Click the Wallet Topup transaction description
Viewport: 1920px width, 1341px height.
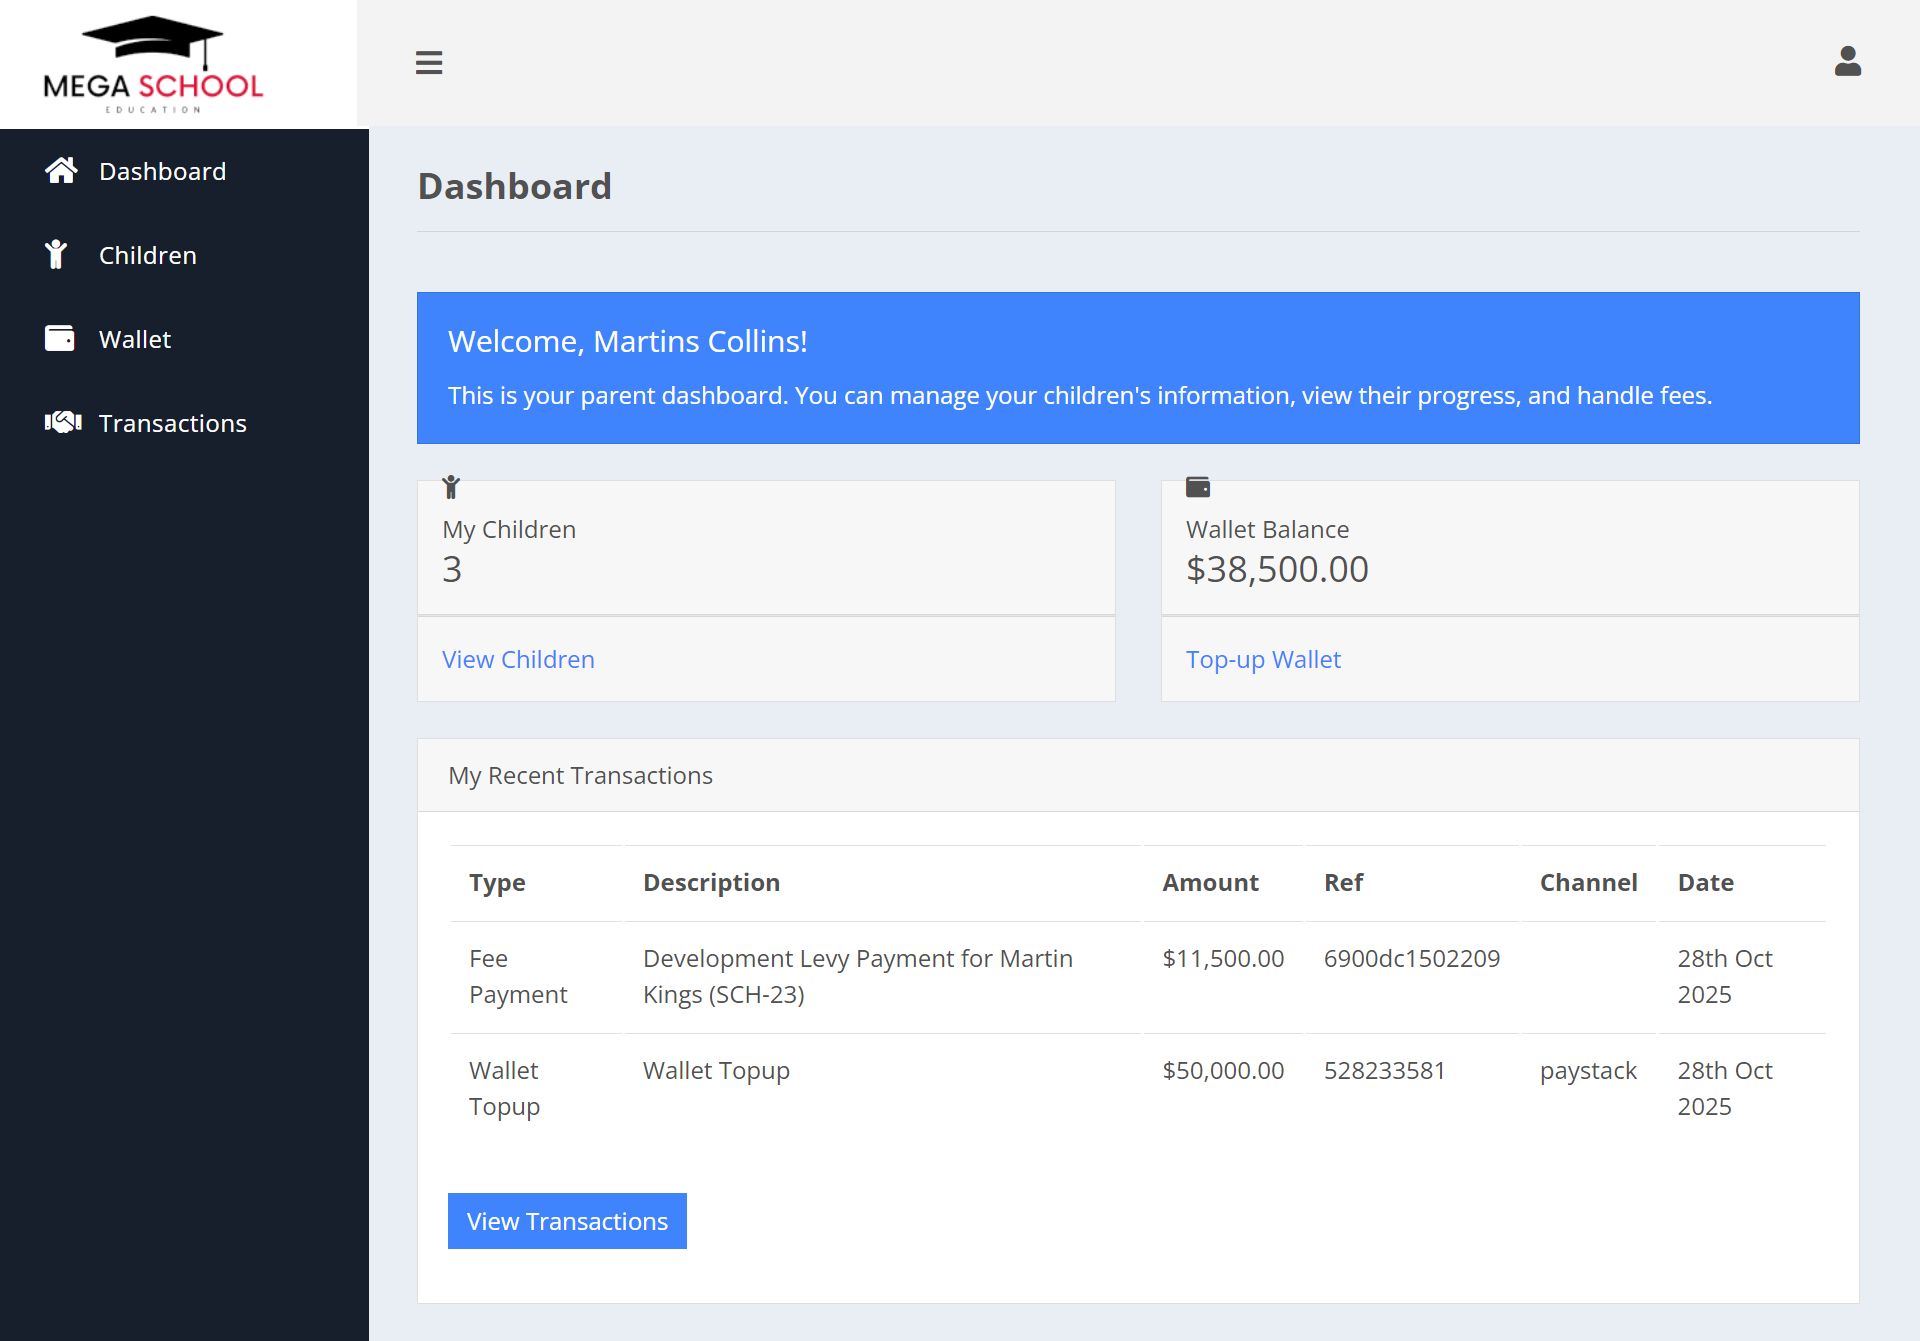716,1071
